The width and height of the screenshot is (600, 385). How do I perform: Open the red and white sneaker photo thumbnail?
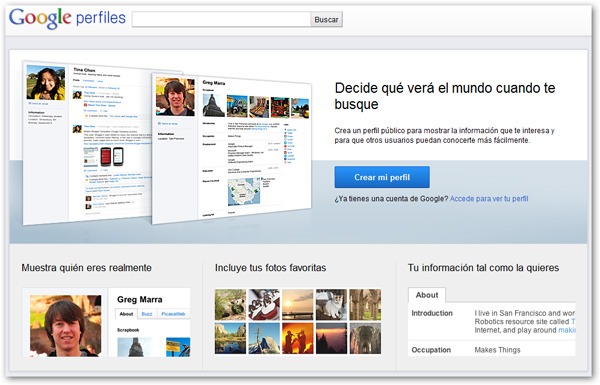[264, 305]
